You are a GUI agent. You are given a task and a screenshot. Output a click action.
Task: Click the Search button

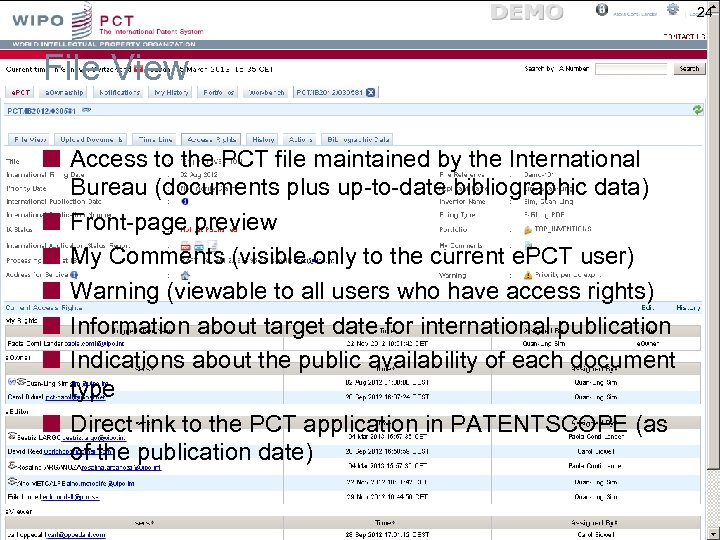(689, 68)
